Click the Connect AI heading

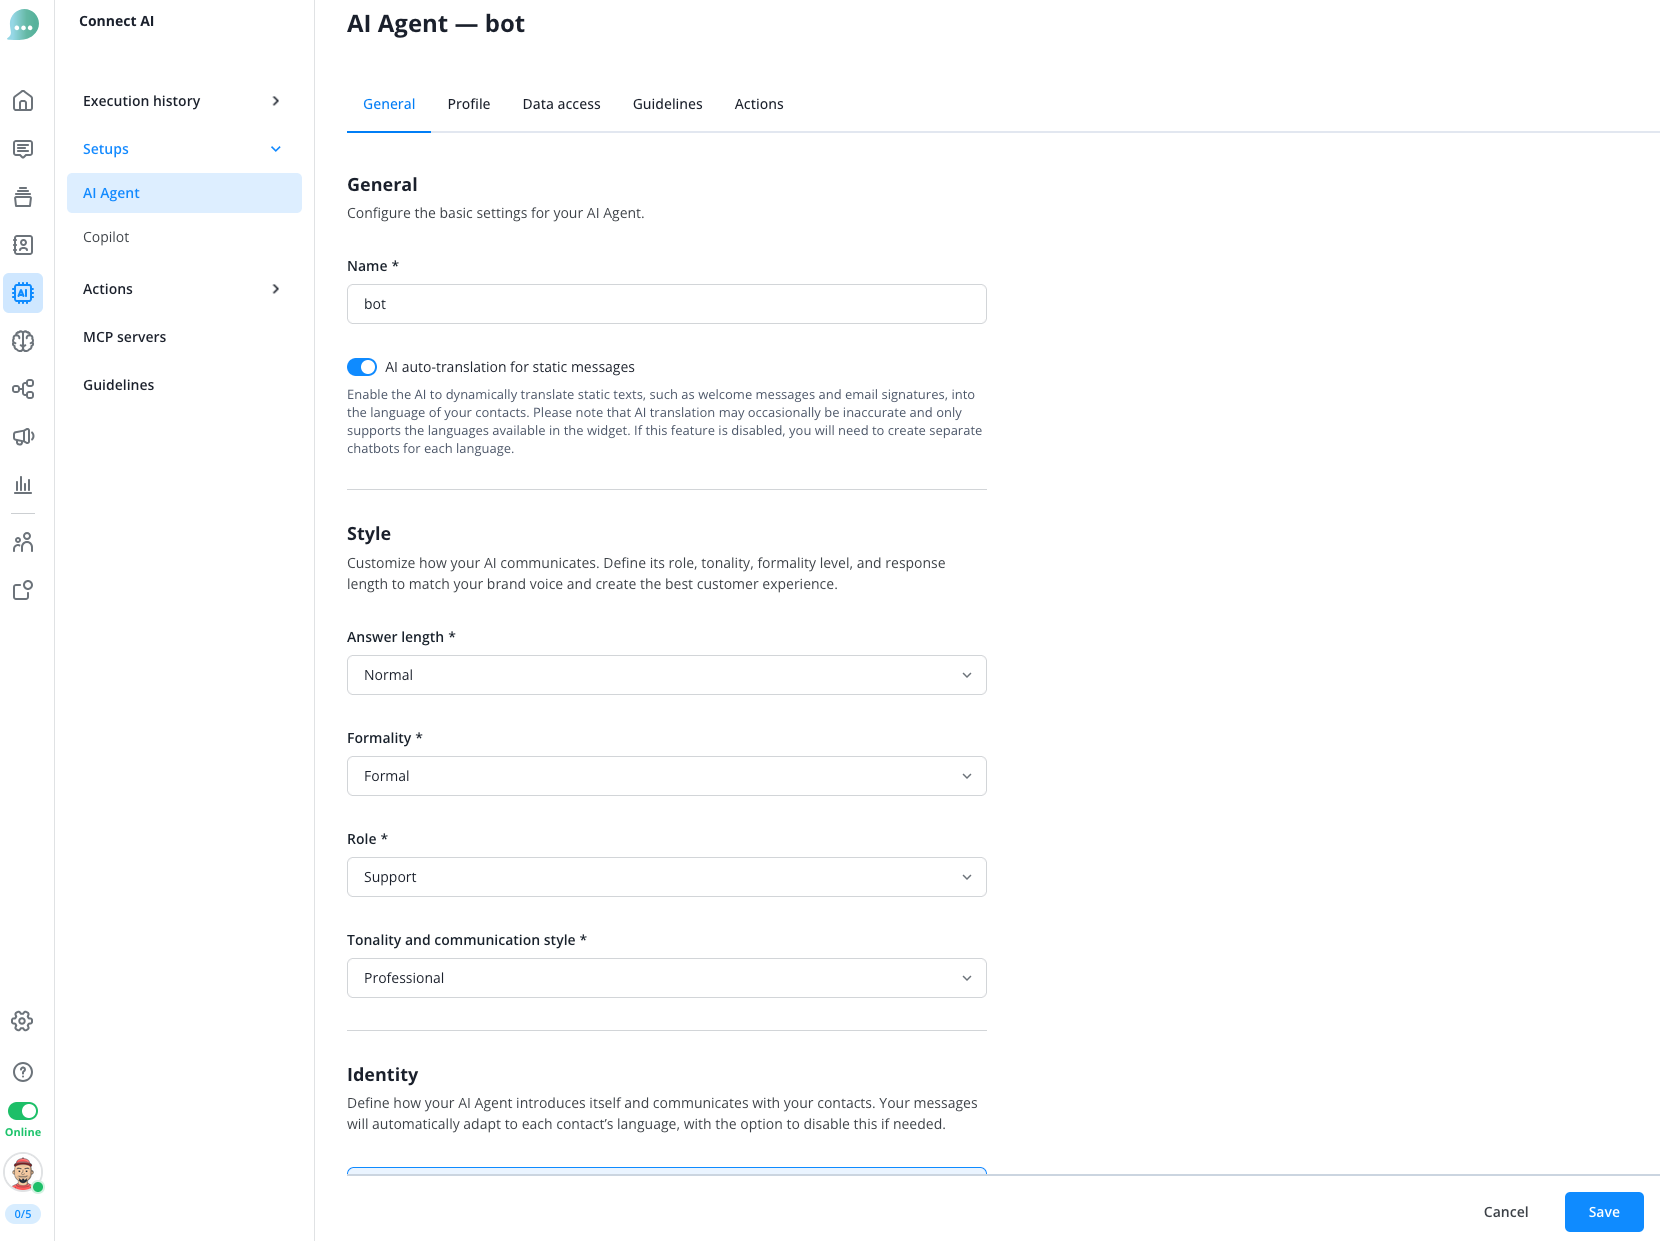coord(117,21)
